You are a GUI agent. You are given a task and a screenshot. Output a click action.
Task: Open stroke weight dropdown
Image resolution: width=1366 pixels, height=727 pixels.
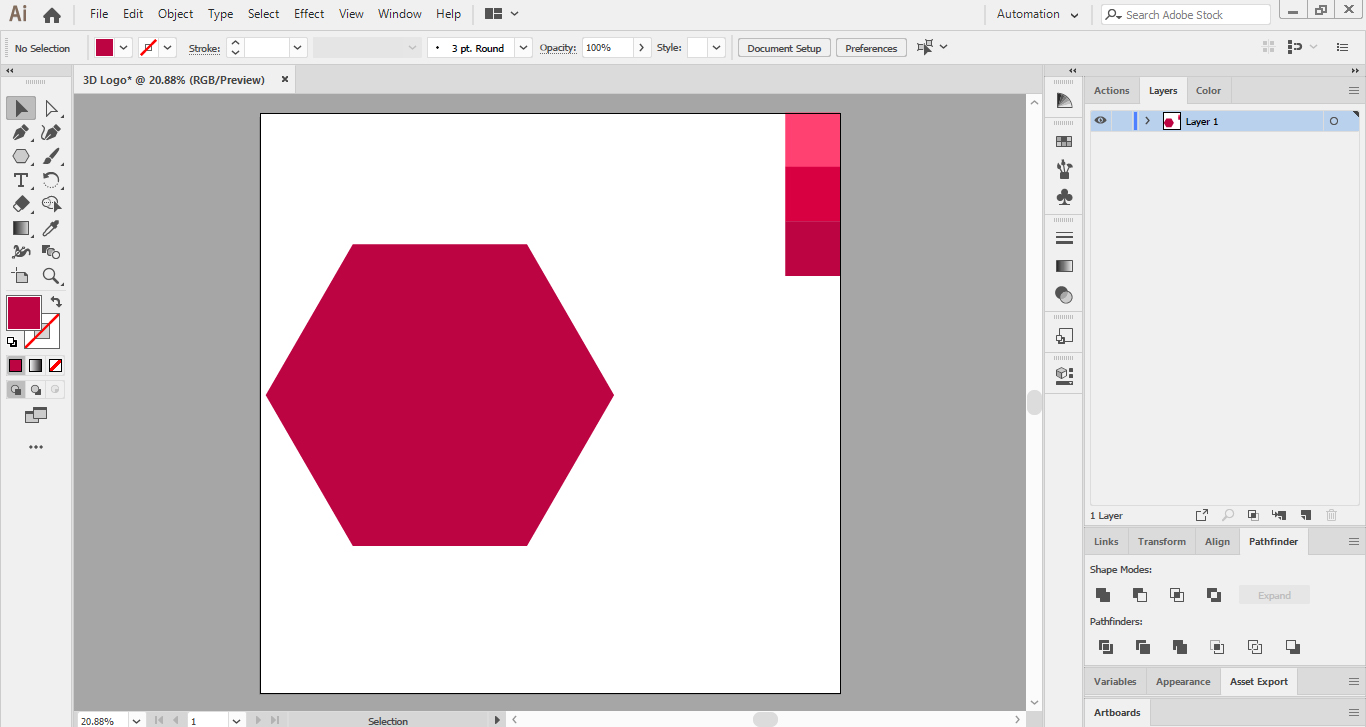point(298,47)
